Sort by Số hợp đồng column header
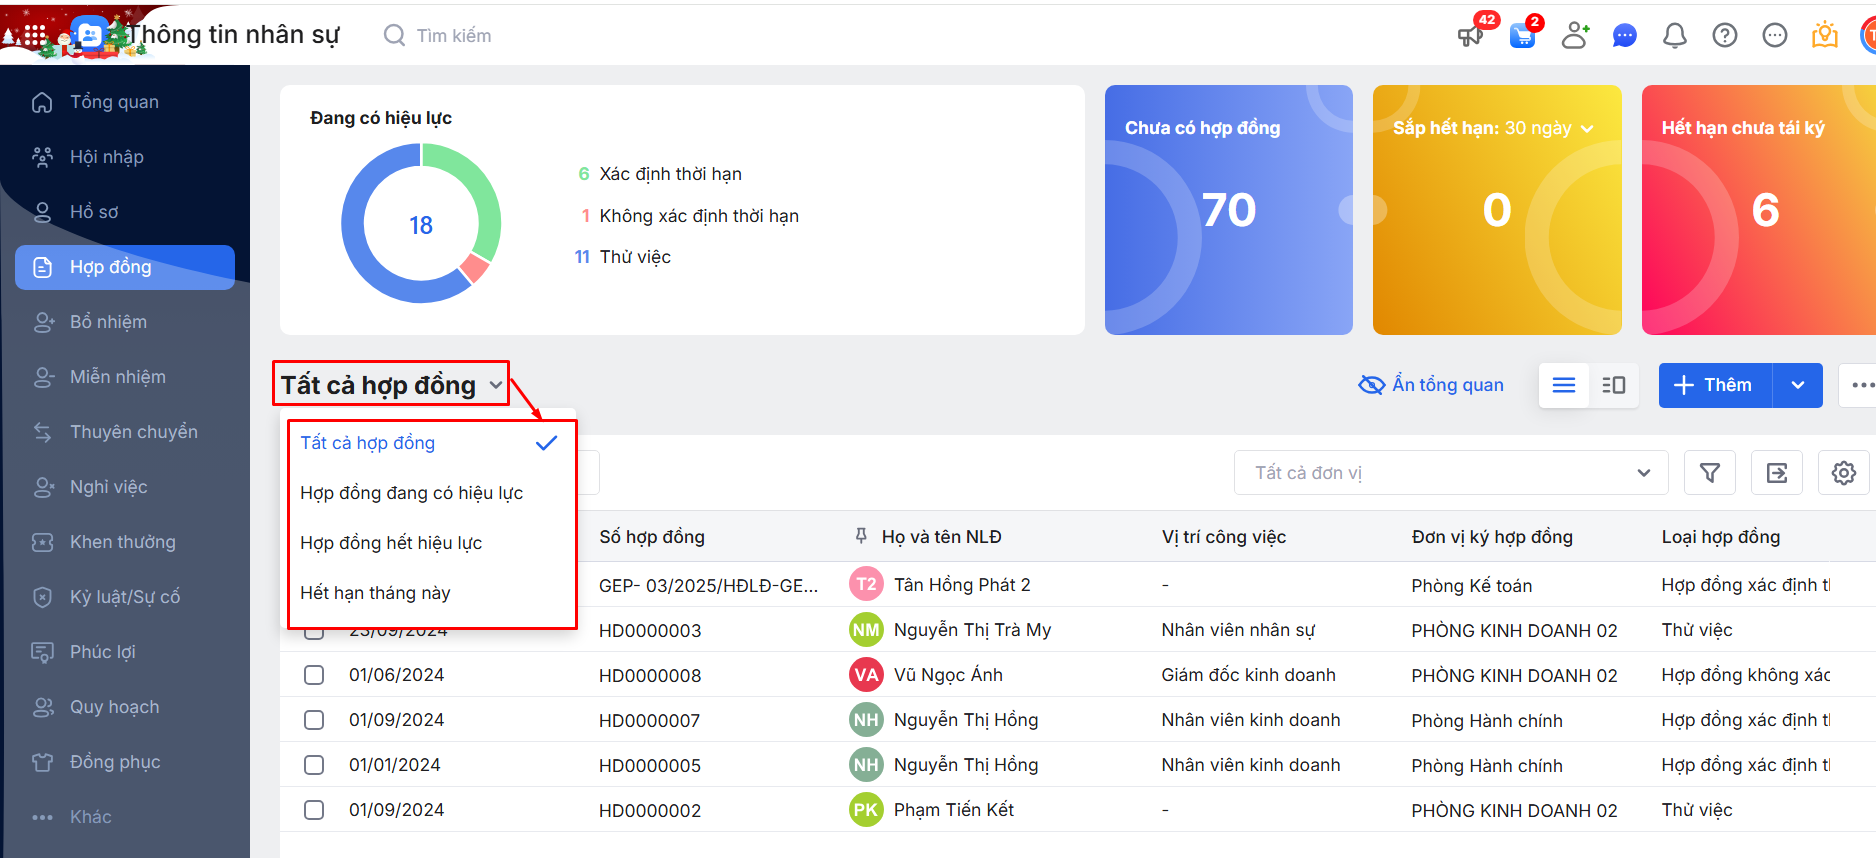Image resolution: width=1876 pixels, height=858 pixels. [652, 537]
